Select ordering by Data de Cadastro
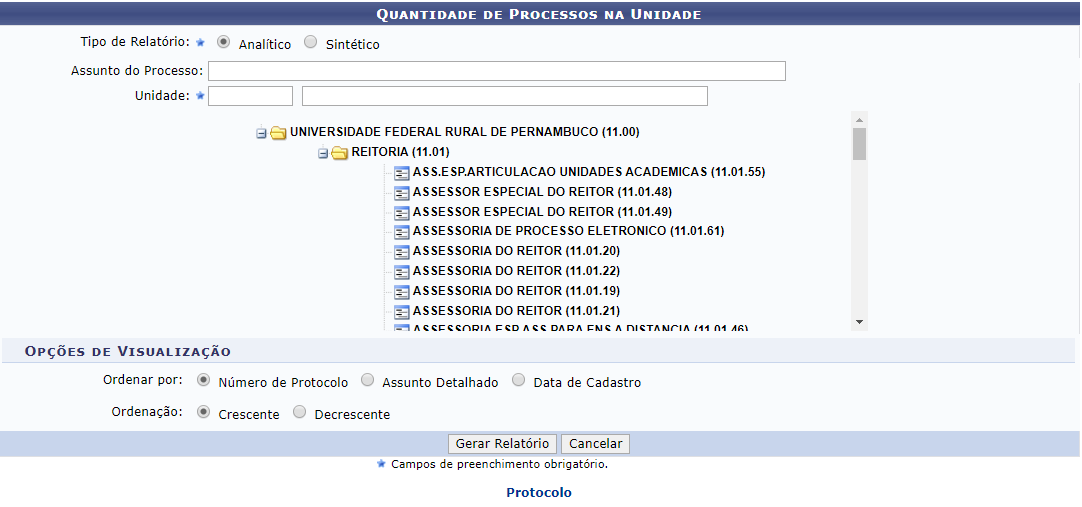Screen dimensions: 1082x507 tap(518, 381)
